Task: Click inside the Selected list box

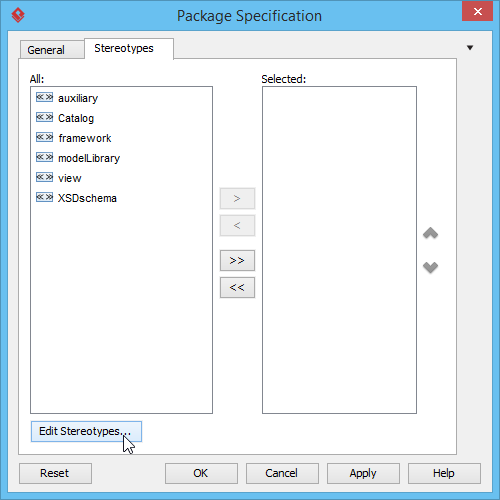Action: point(339,250)
